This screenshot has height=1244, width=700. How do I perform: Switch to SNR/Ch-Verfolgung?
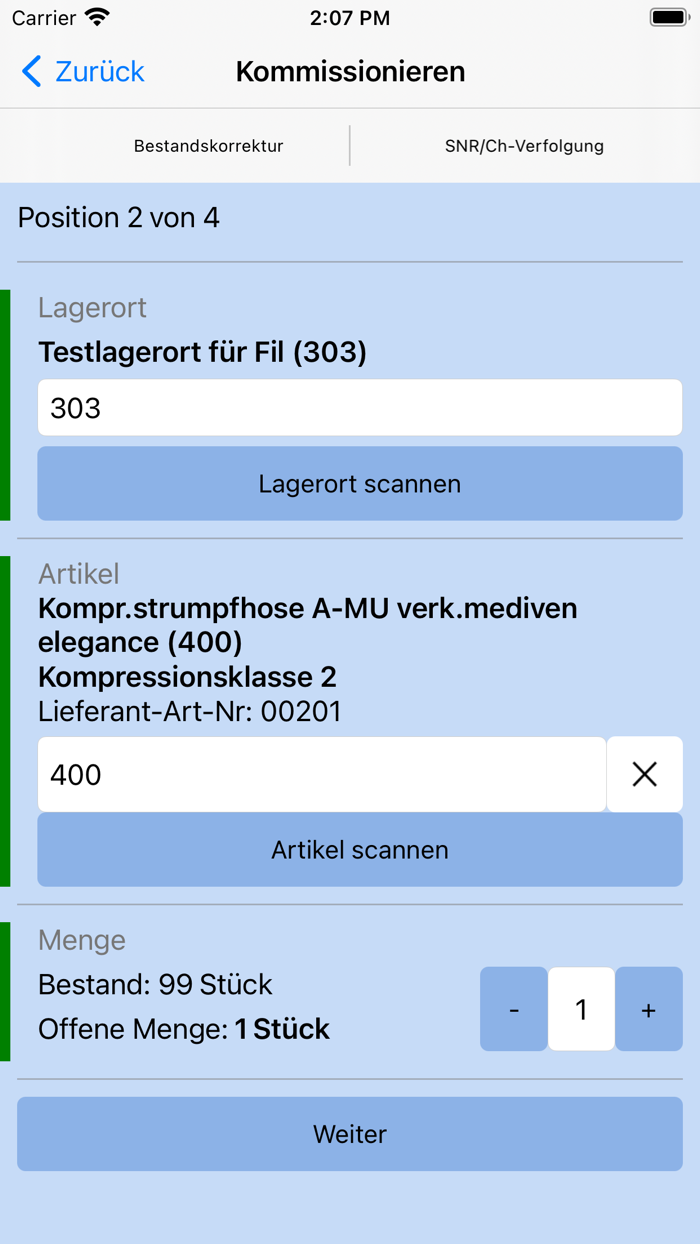(x=525, y=145)
